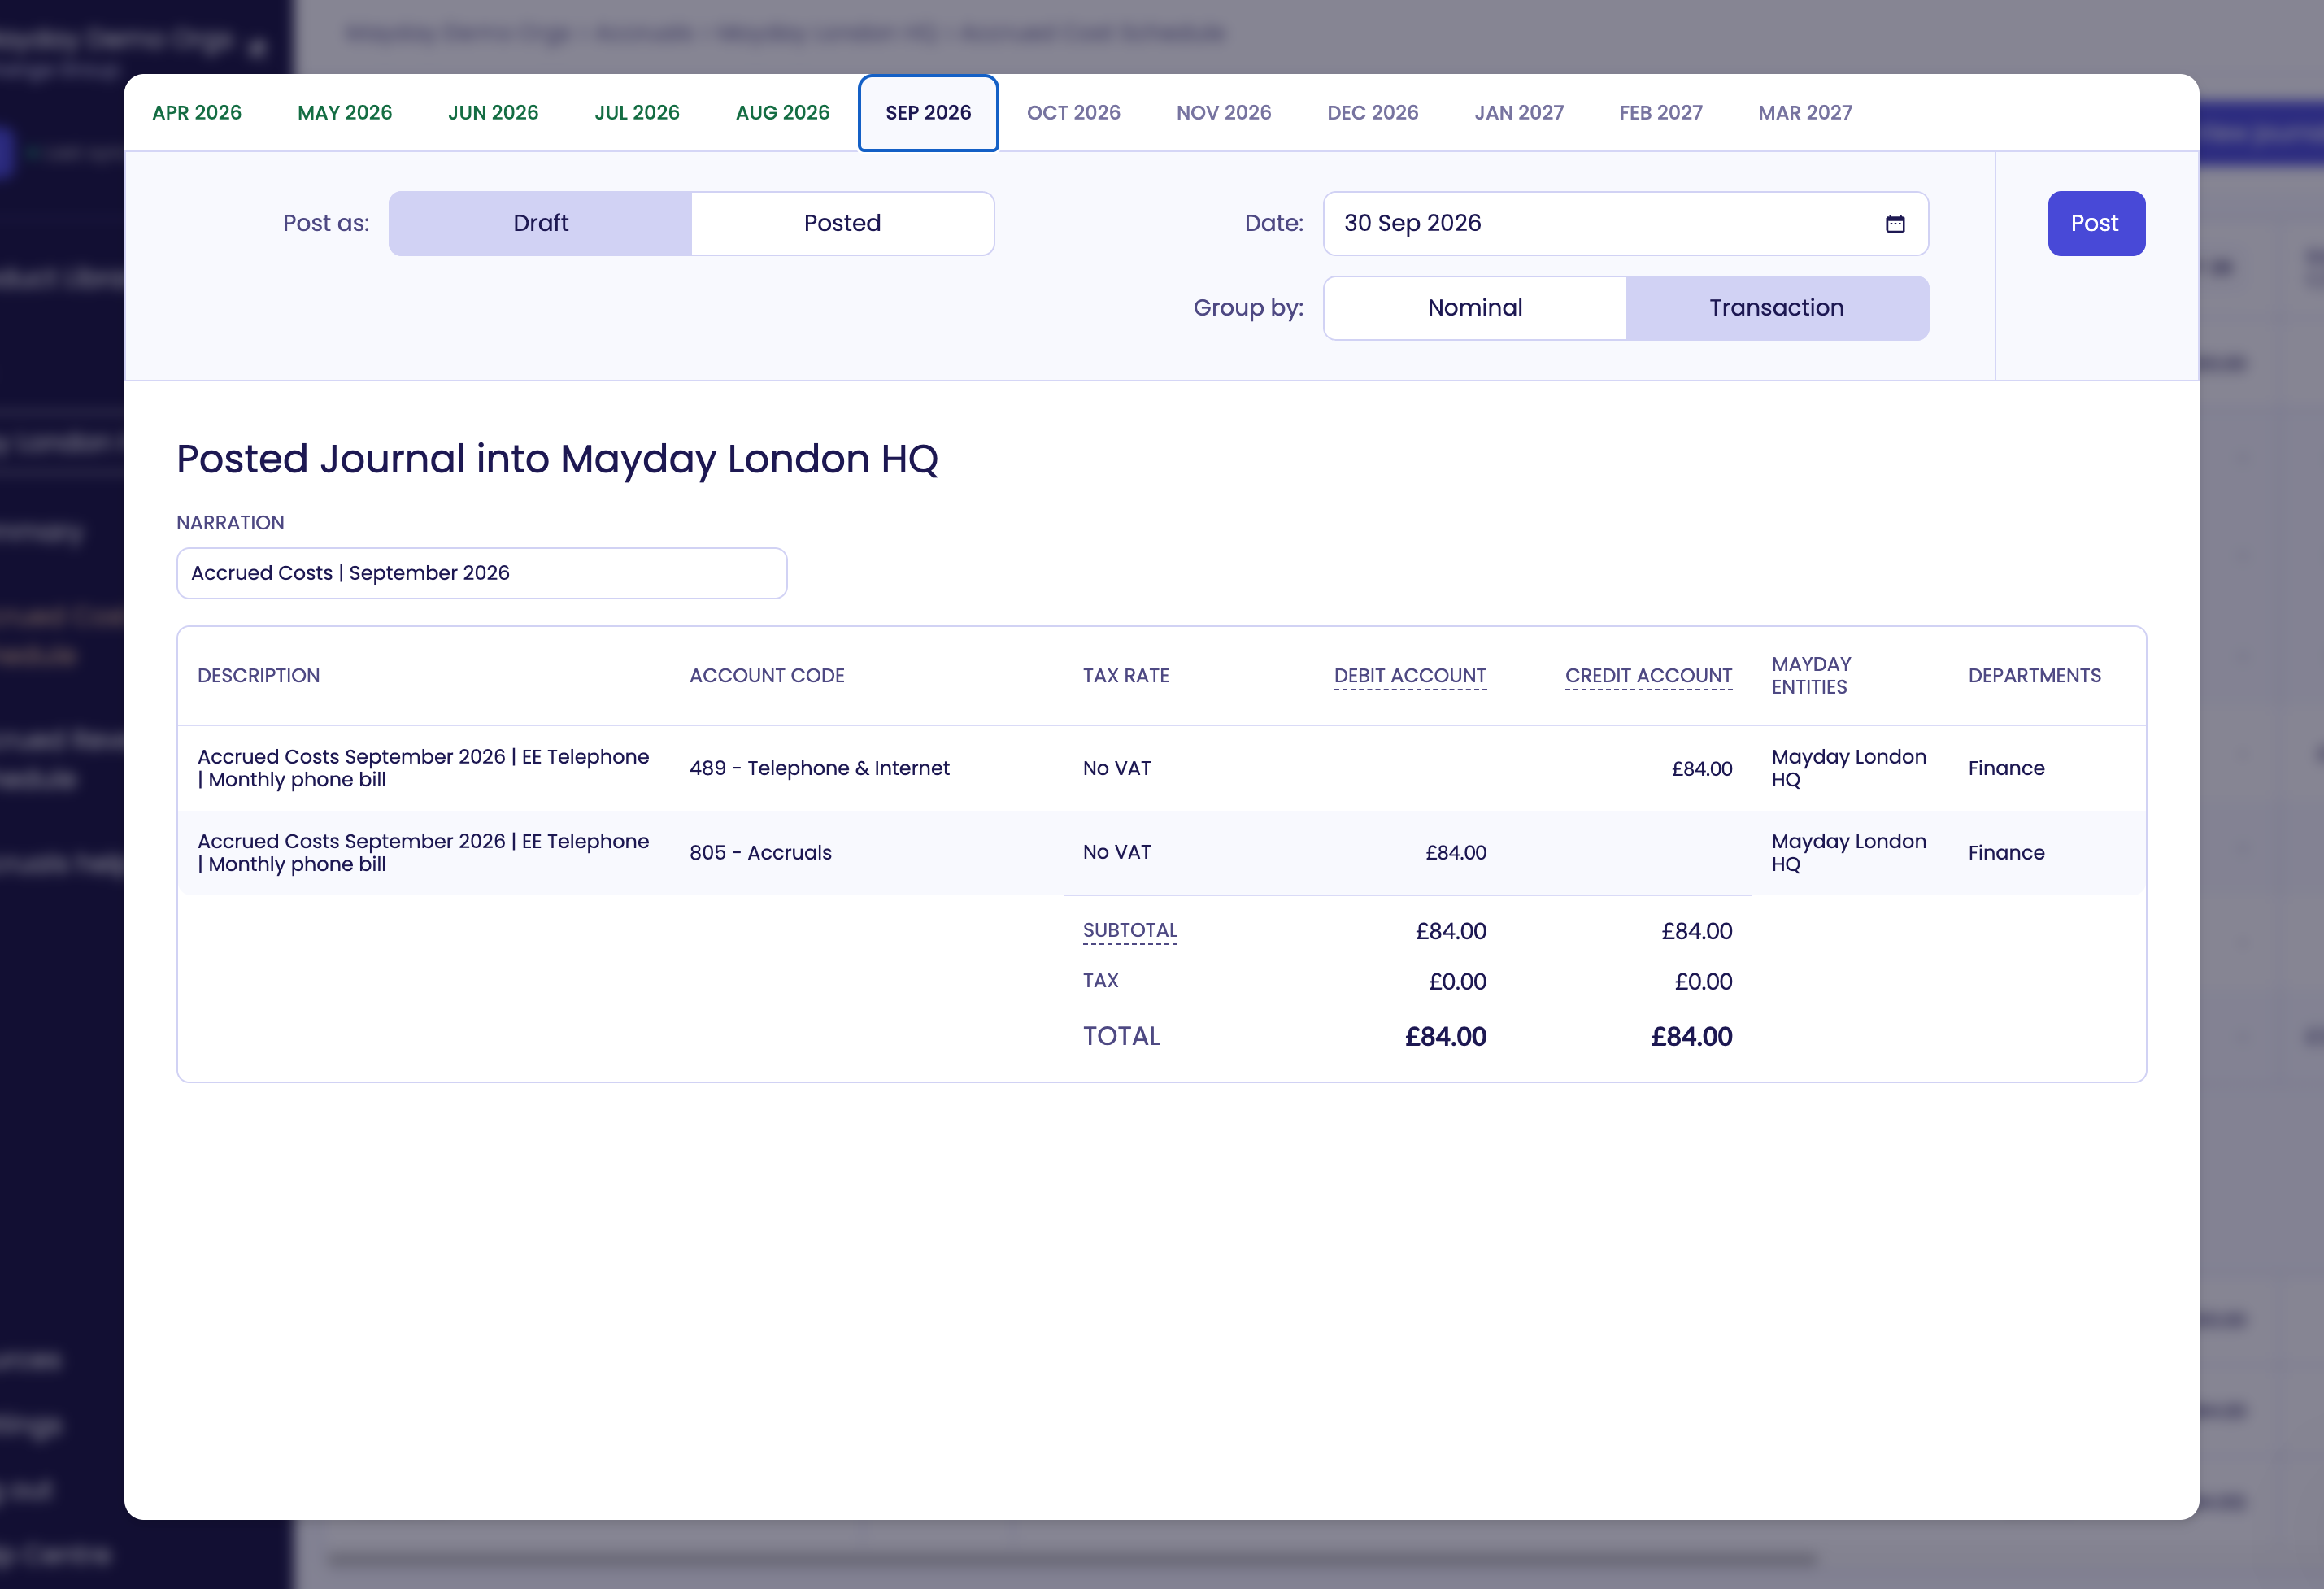The image size is (2324, 1589).
Task: Select the 489 - Telephone & Internet cell
Action: tap(819, 768)
